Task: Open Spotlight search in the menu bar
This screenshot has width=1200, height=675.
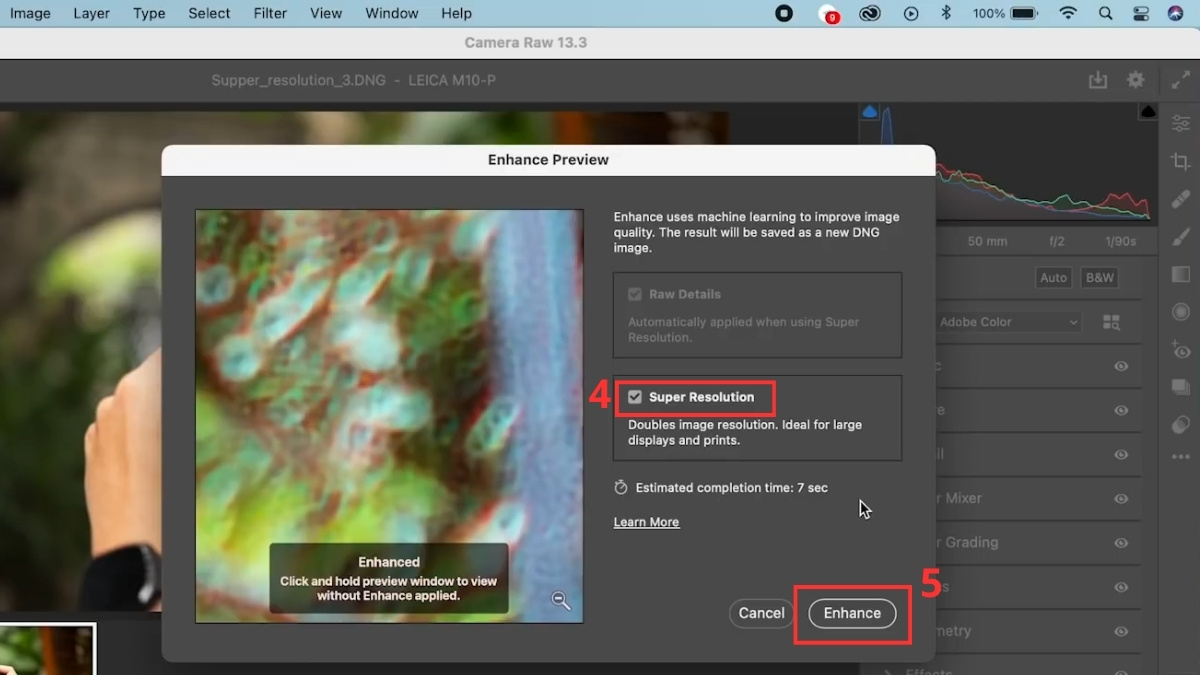Action: [1105, 14]
